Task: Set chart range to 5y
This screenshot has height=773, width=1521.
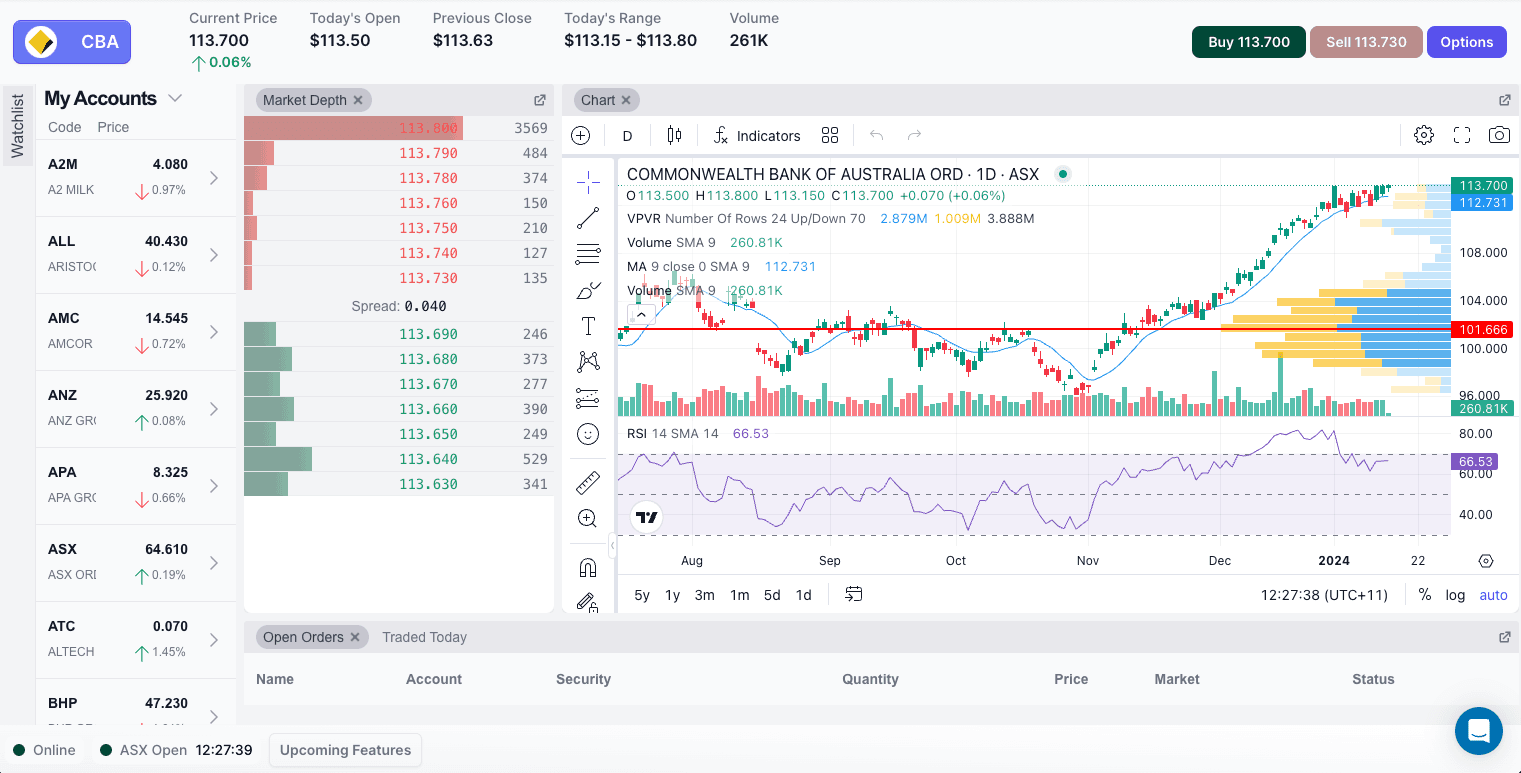Action: click(x=642, y=595)
